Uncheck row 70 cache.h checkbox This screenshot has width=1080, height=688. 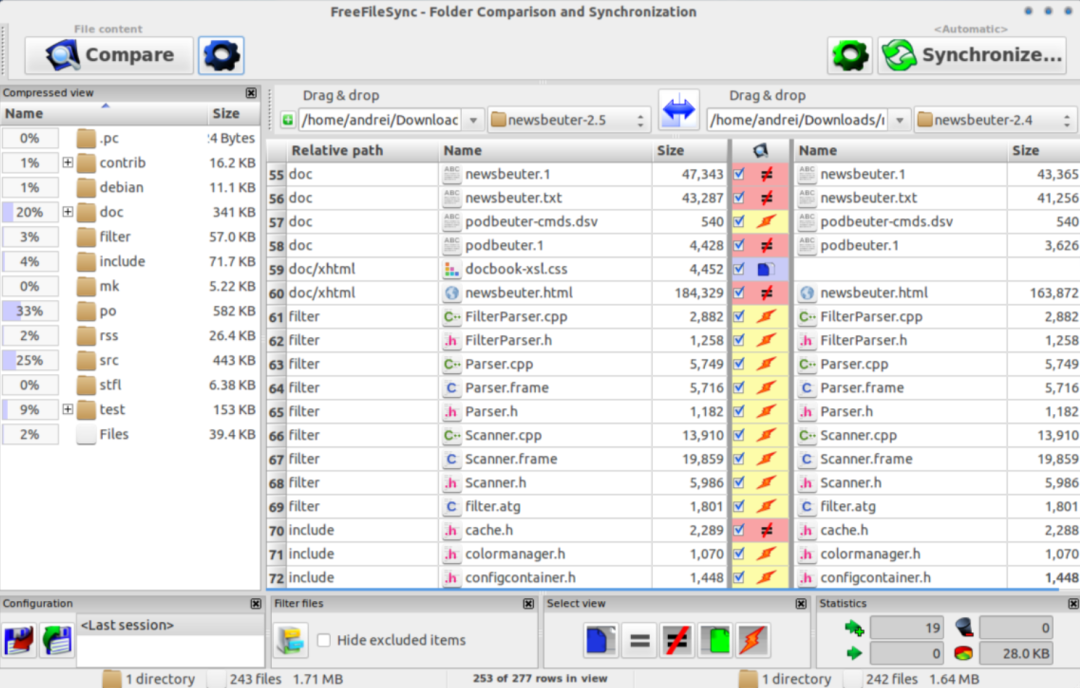[739, 530]
